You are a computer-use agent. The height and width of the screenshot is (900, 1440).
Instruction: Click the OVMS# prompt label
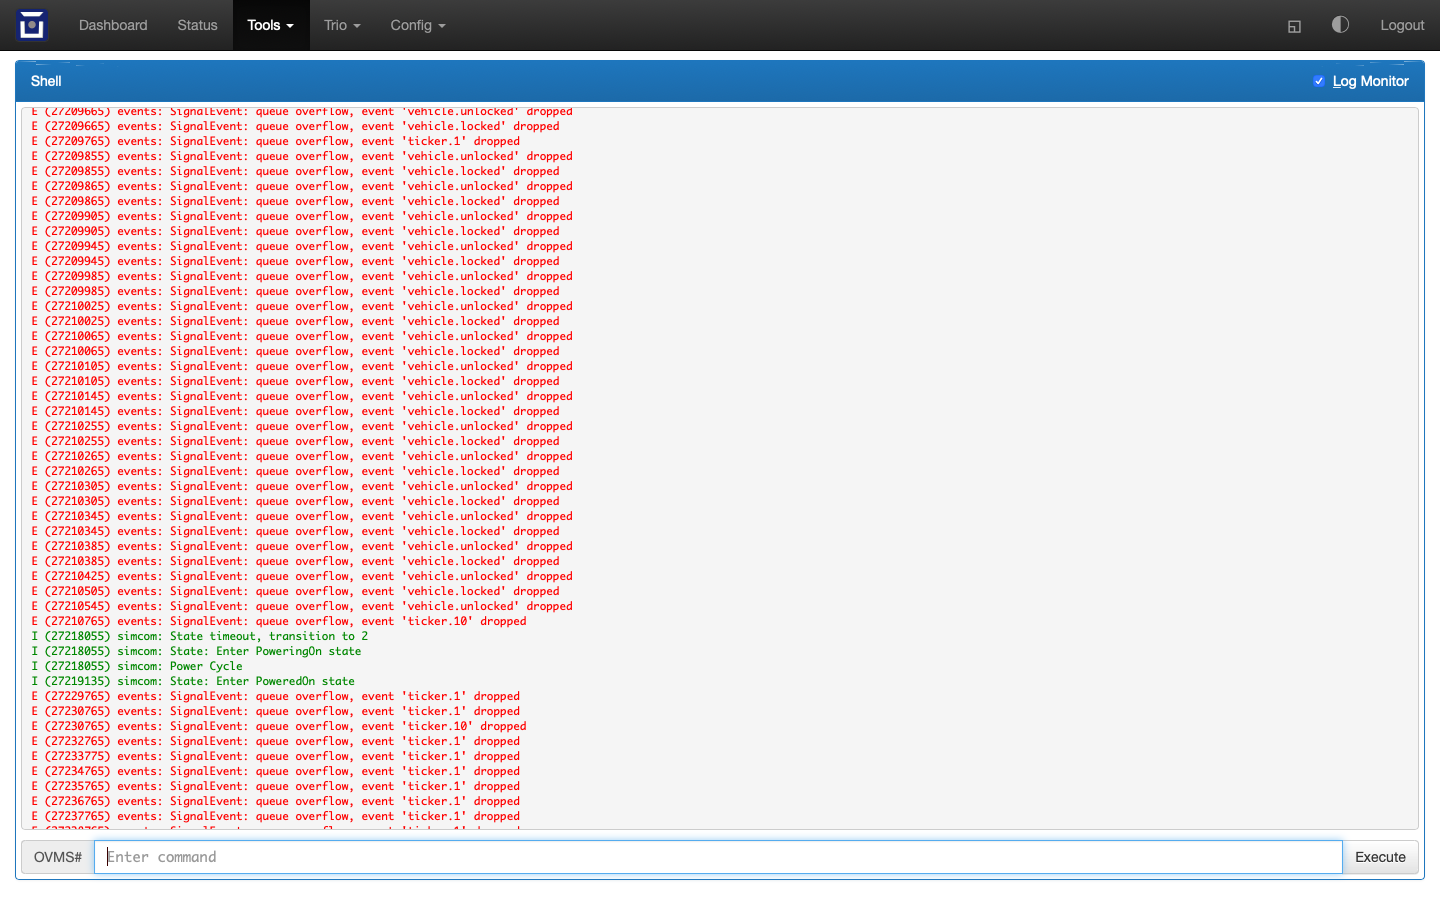tap(58, 857)
